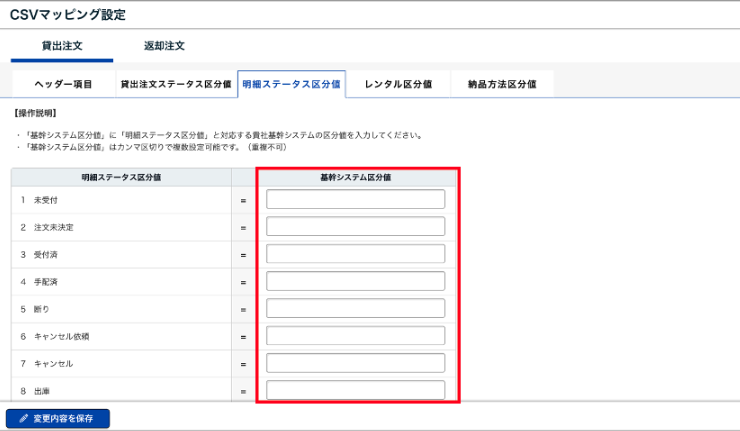Image resolution: width=740 pixels, height=431 pixels.
Task: Switch to the 貸出注文 tab
Action: click(62, 47)
